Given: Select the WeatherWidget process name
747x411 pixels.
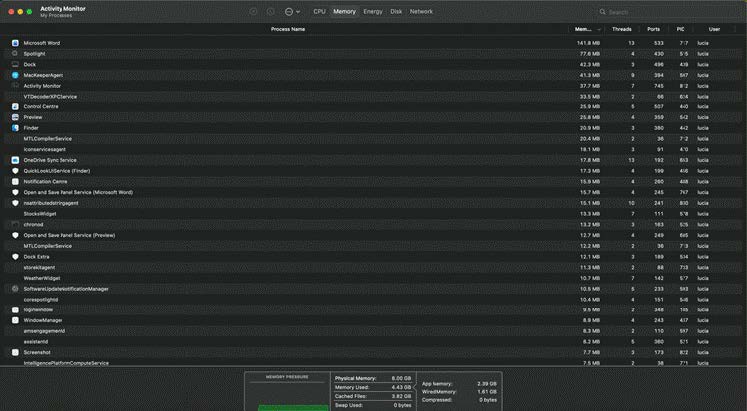Looking at the screenshot, I should coord(42,278).
